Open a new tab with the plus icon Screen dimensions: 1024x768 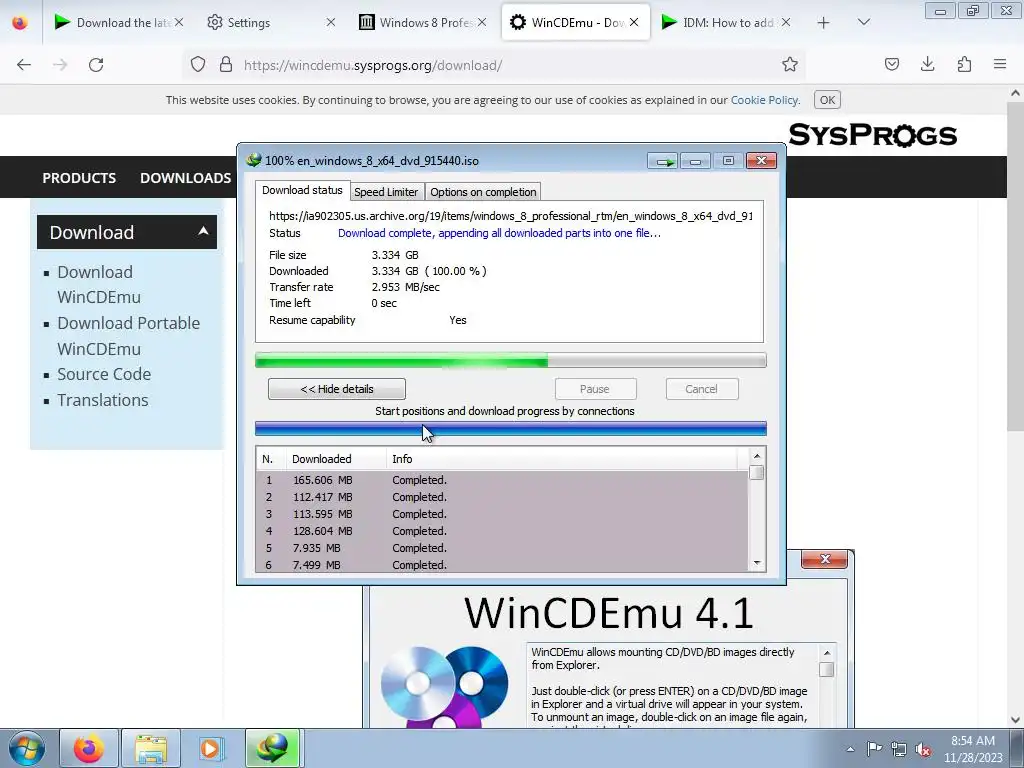824,23
